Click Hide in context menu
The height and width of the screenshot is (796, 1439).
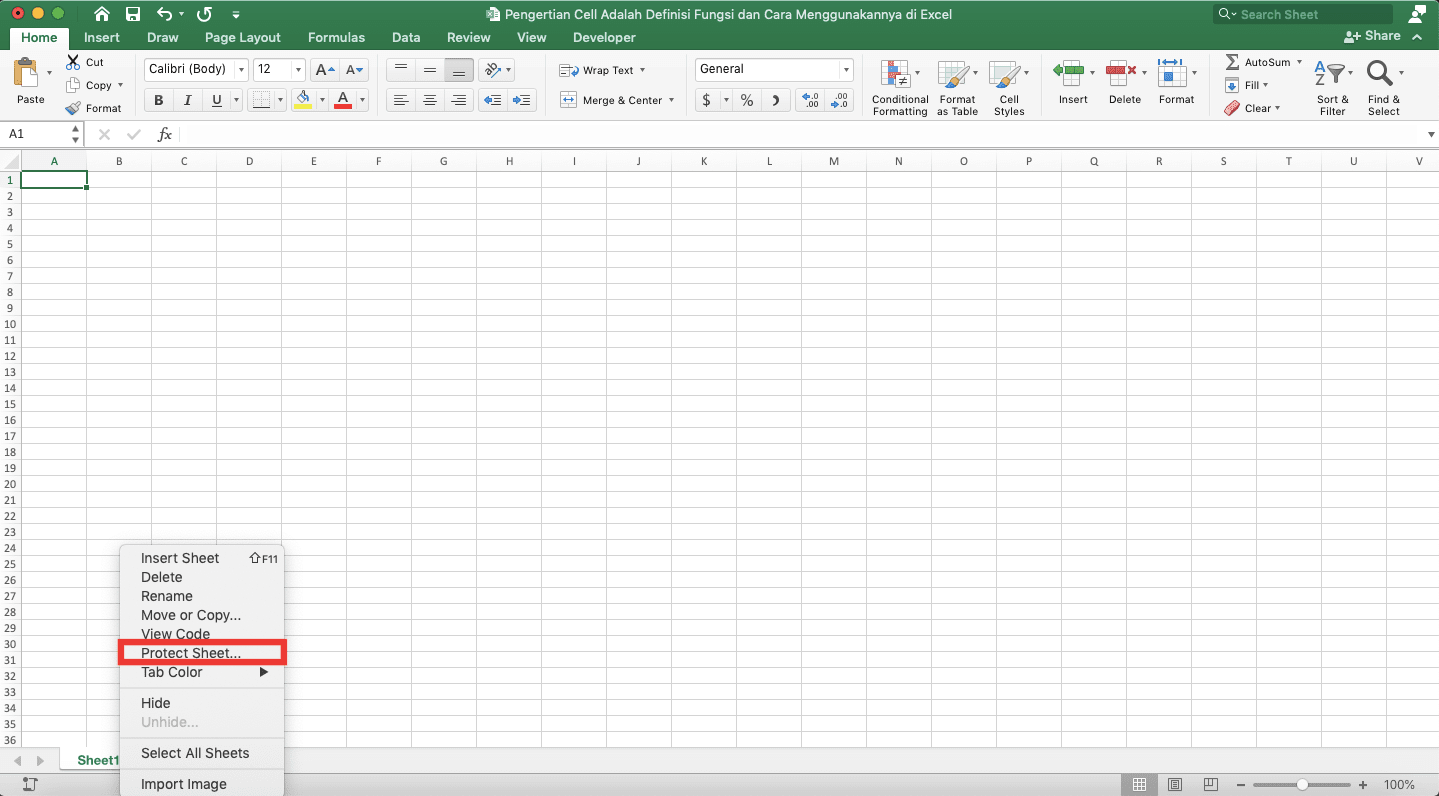[x=156, y=703]
